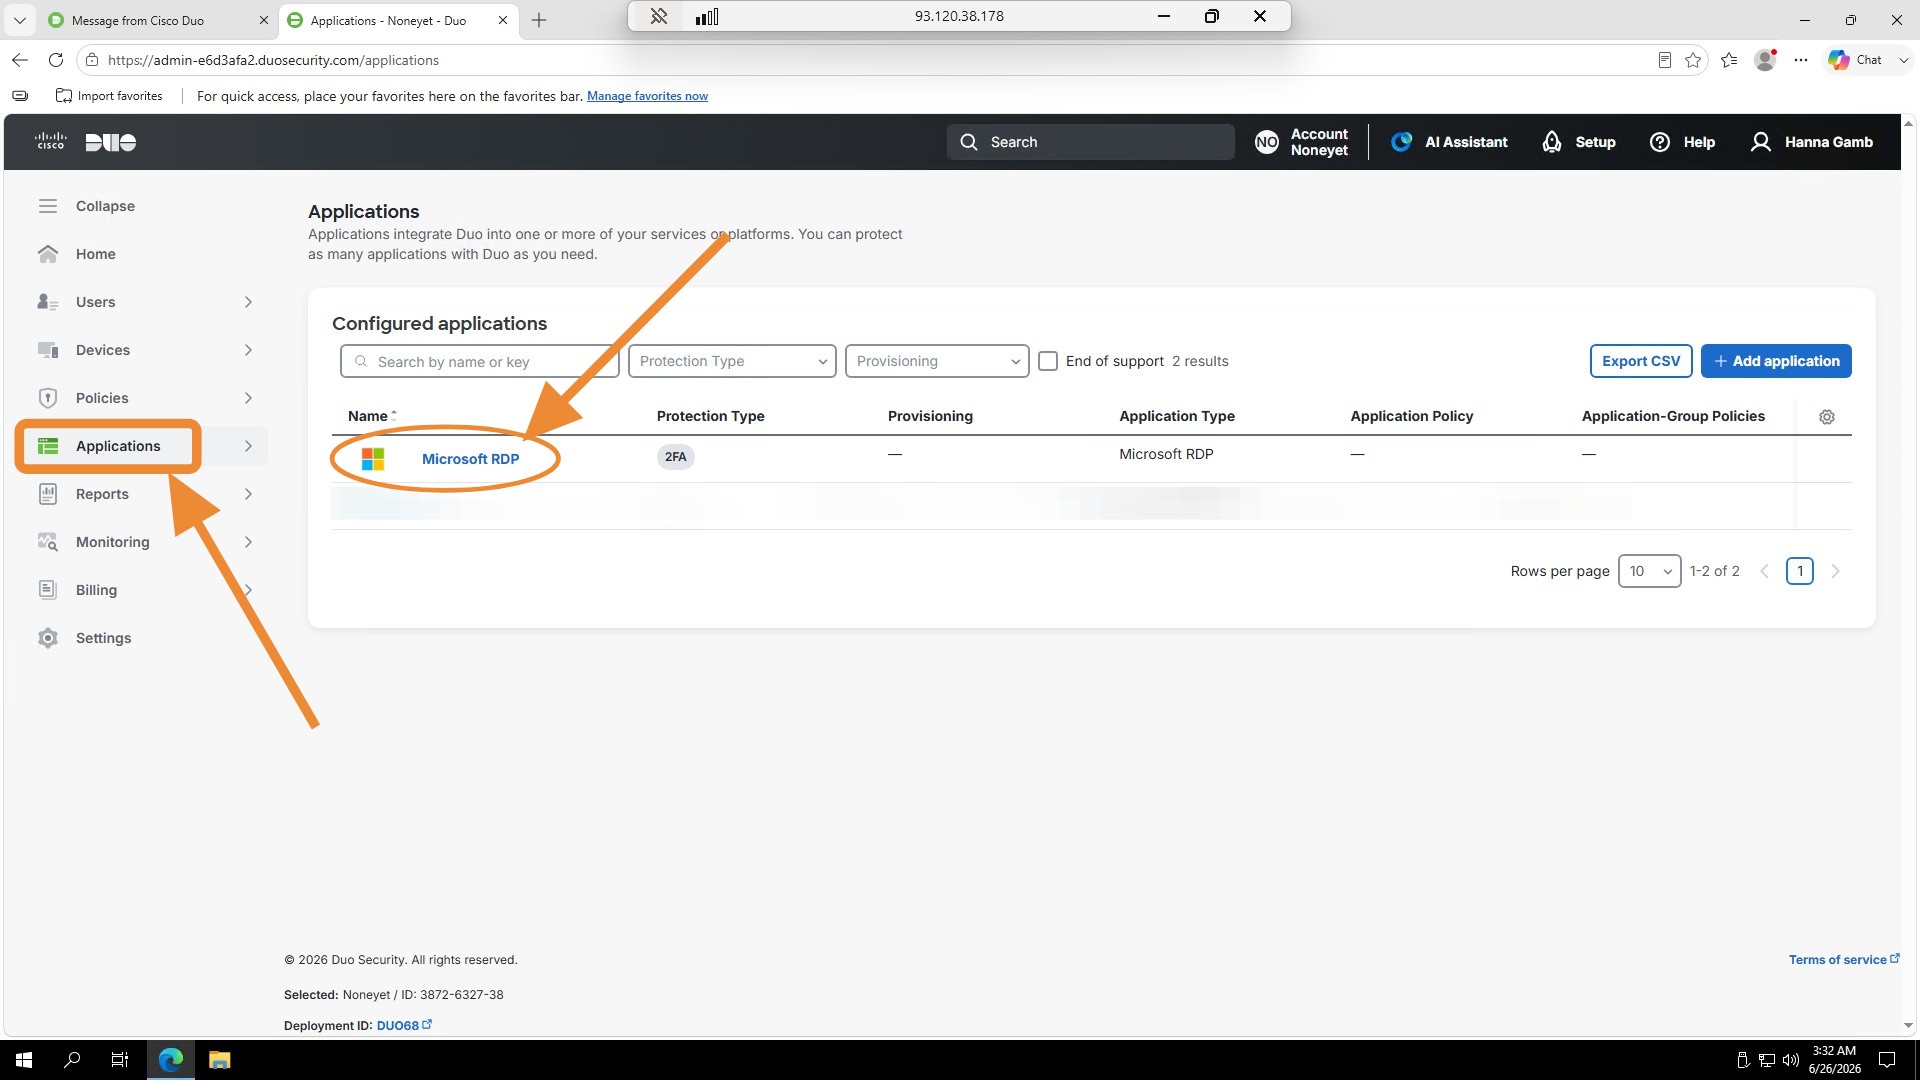
Task: Open the Protection Type filter dropdown
Action: [x=732, y=361]
